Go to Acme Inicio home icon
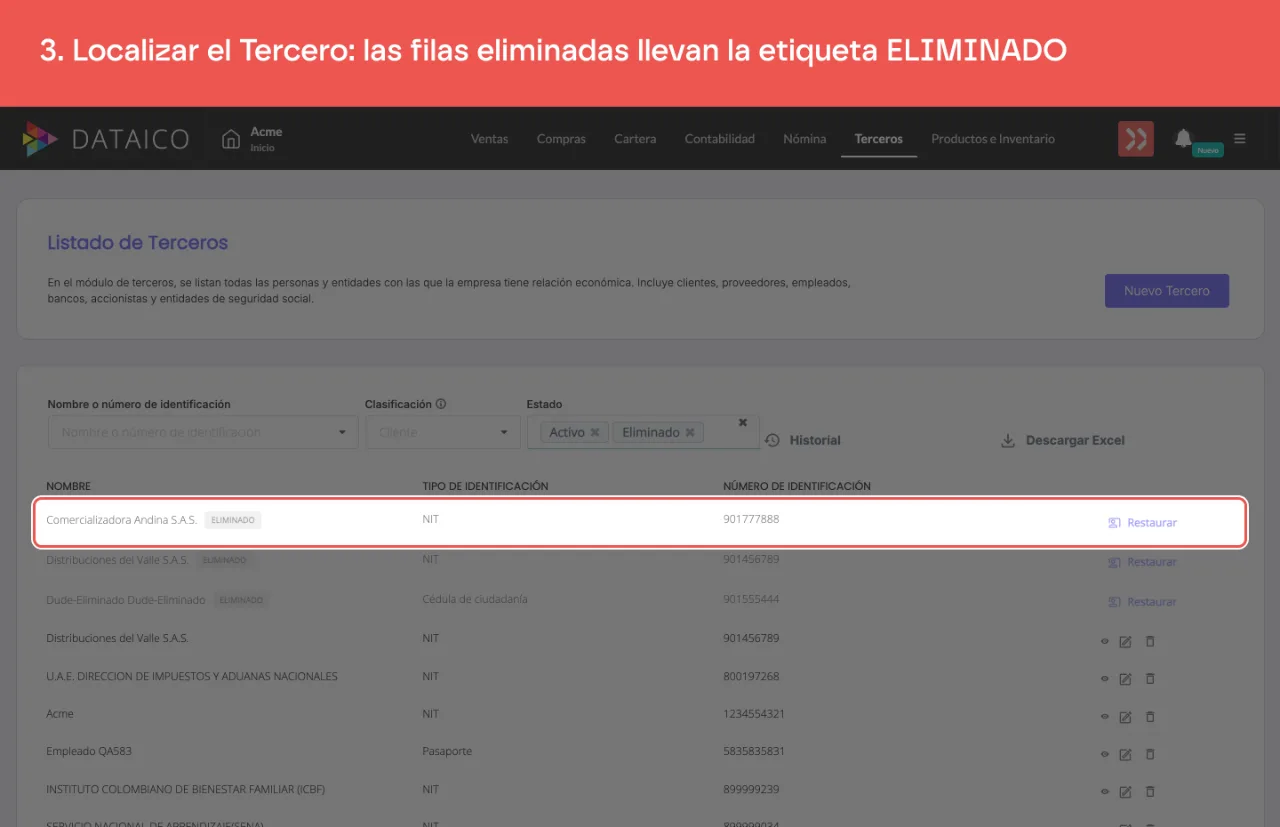The height and width of the screenshot is (827, 1280). [232, 139]
